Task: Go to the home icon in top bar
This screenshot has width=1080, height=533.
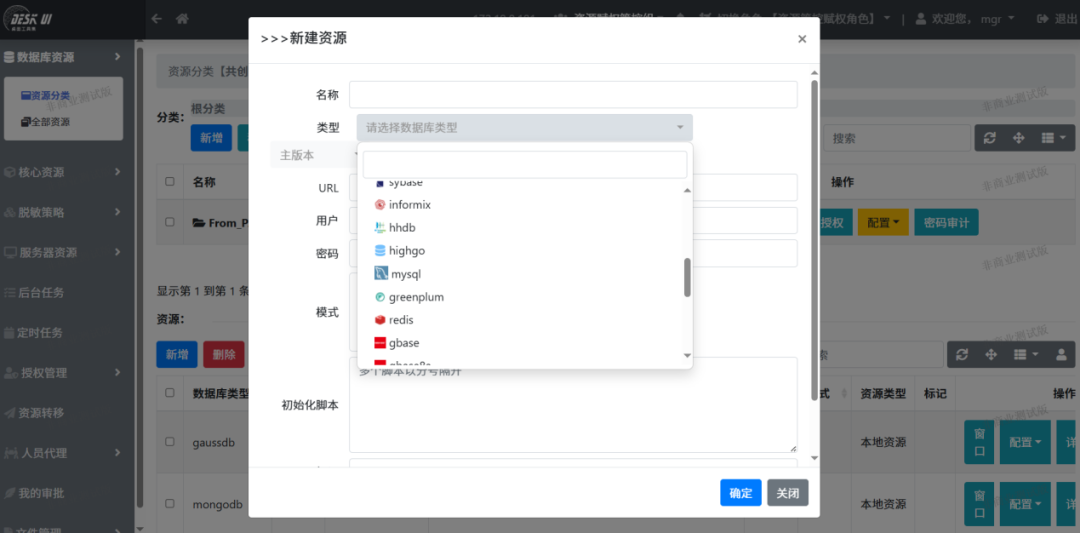Action: pyautogui.click(x=183, y=19)
